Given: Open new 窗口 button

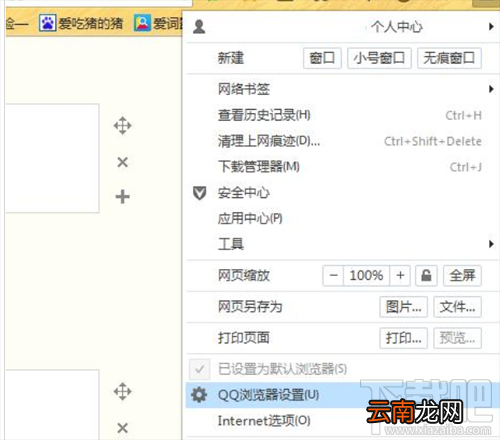Looking at the screenshot, I should coord(322,58).
